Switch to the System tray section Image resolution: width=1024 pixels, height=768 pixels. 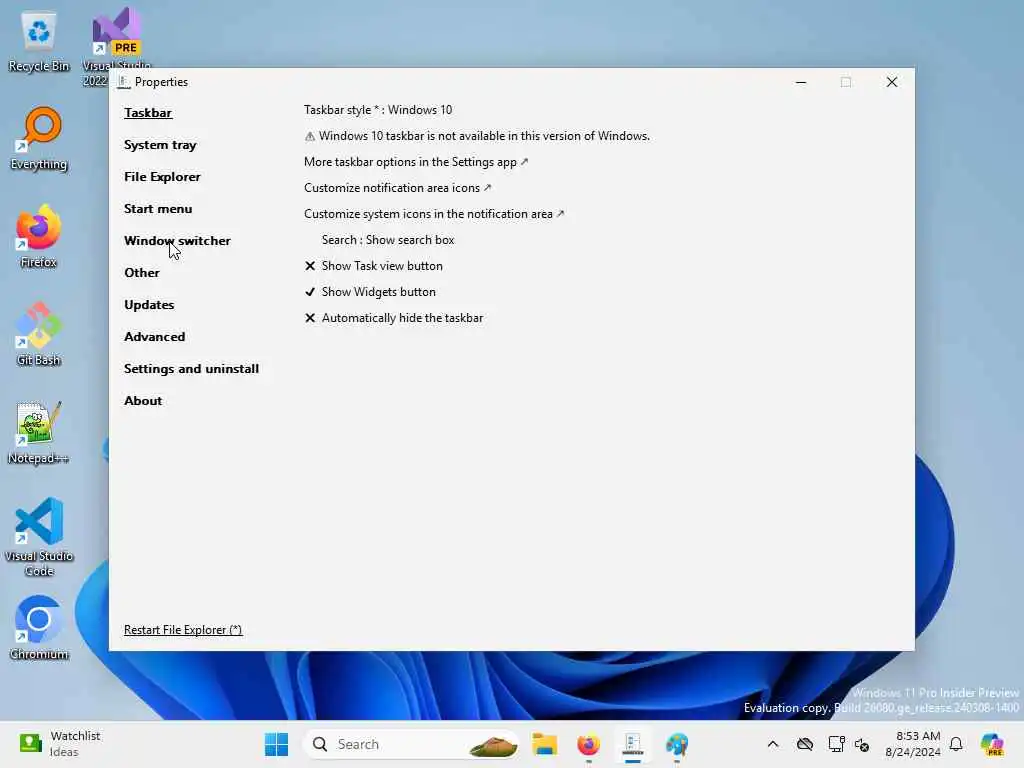(160, 144)
